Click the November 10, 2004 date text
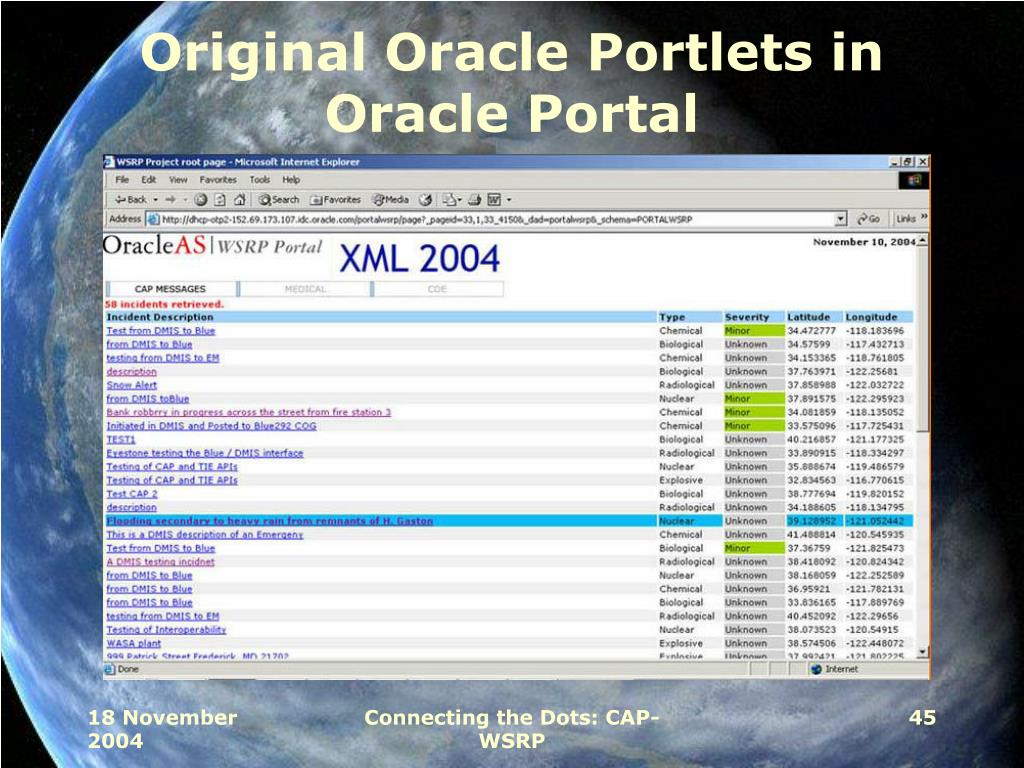 (864, 242)
